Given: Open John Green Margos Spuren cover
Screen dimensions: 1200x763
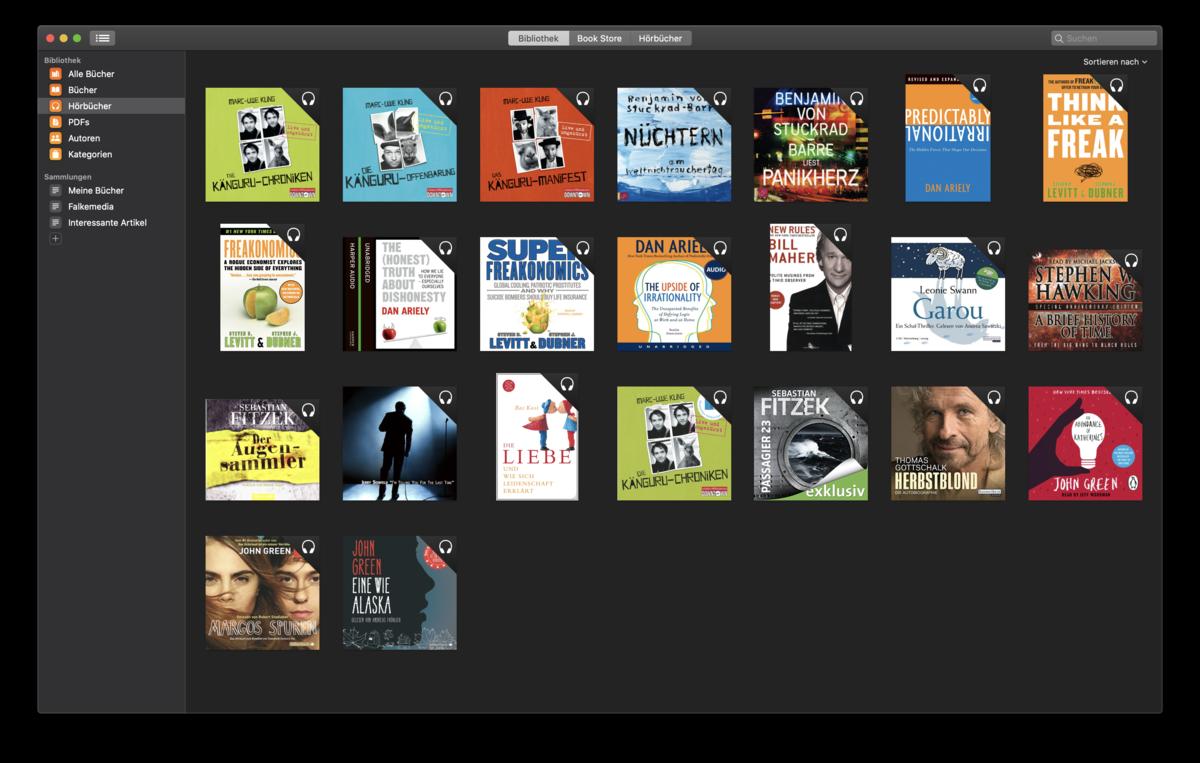Looking at the screenshot, I should [263, 592].
